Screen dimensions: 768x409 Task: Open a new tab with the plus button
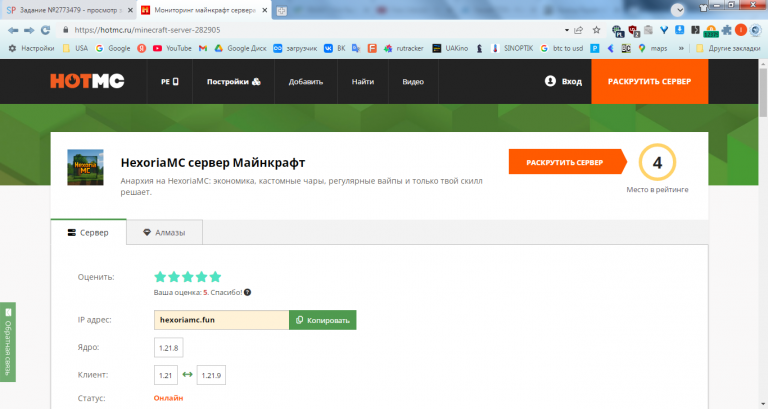(282, 11)
